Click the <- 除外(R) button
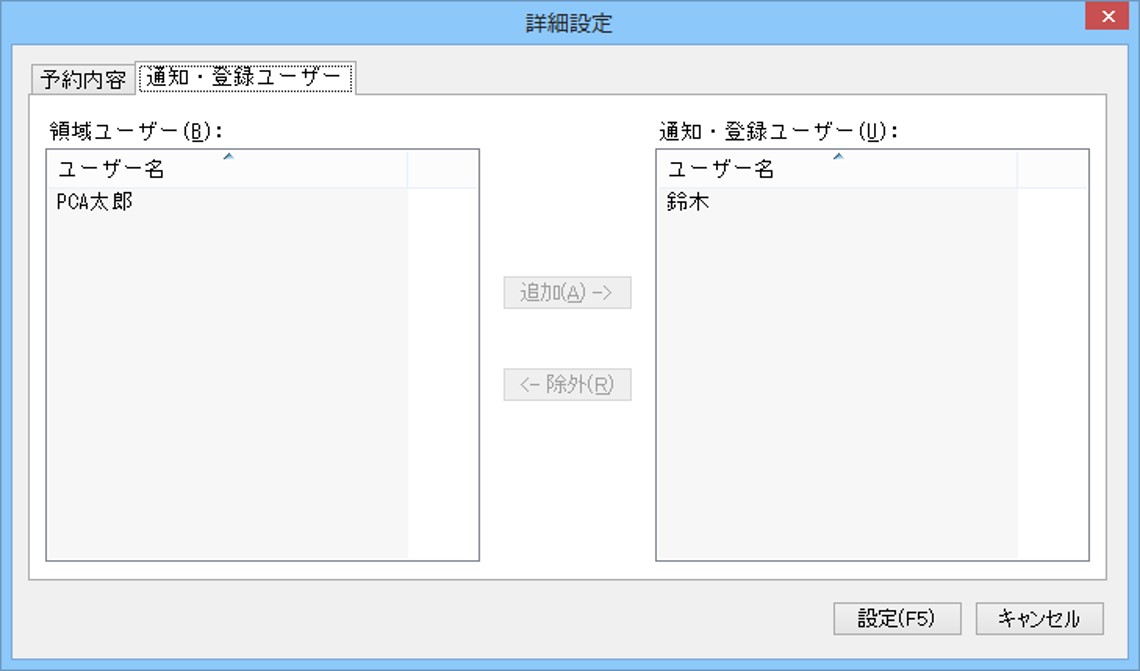Viewport: 1140px width, 671px height. click(x=567, y=384)
